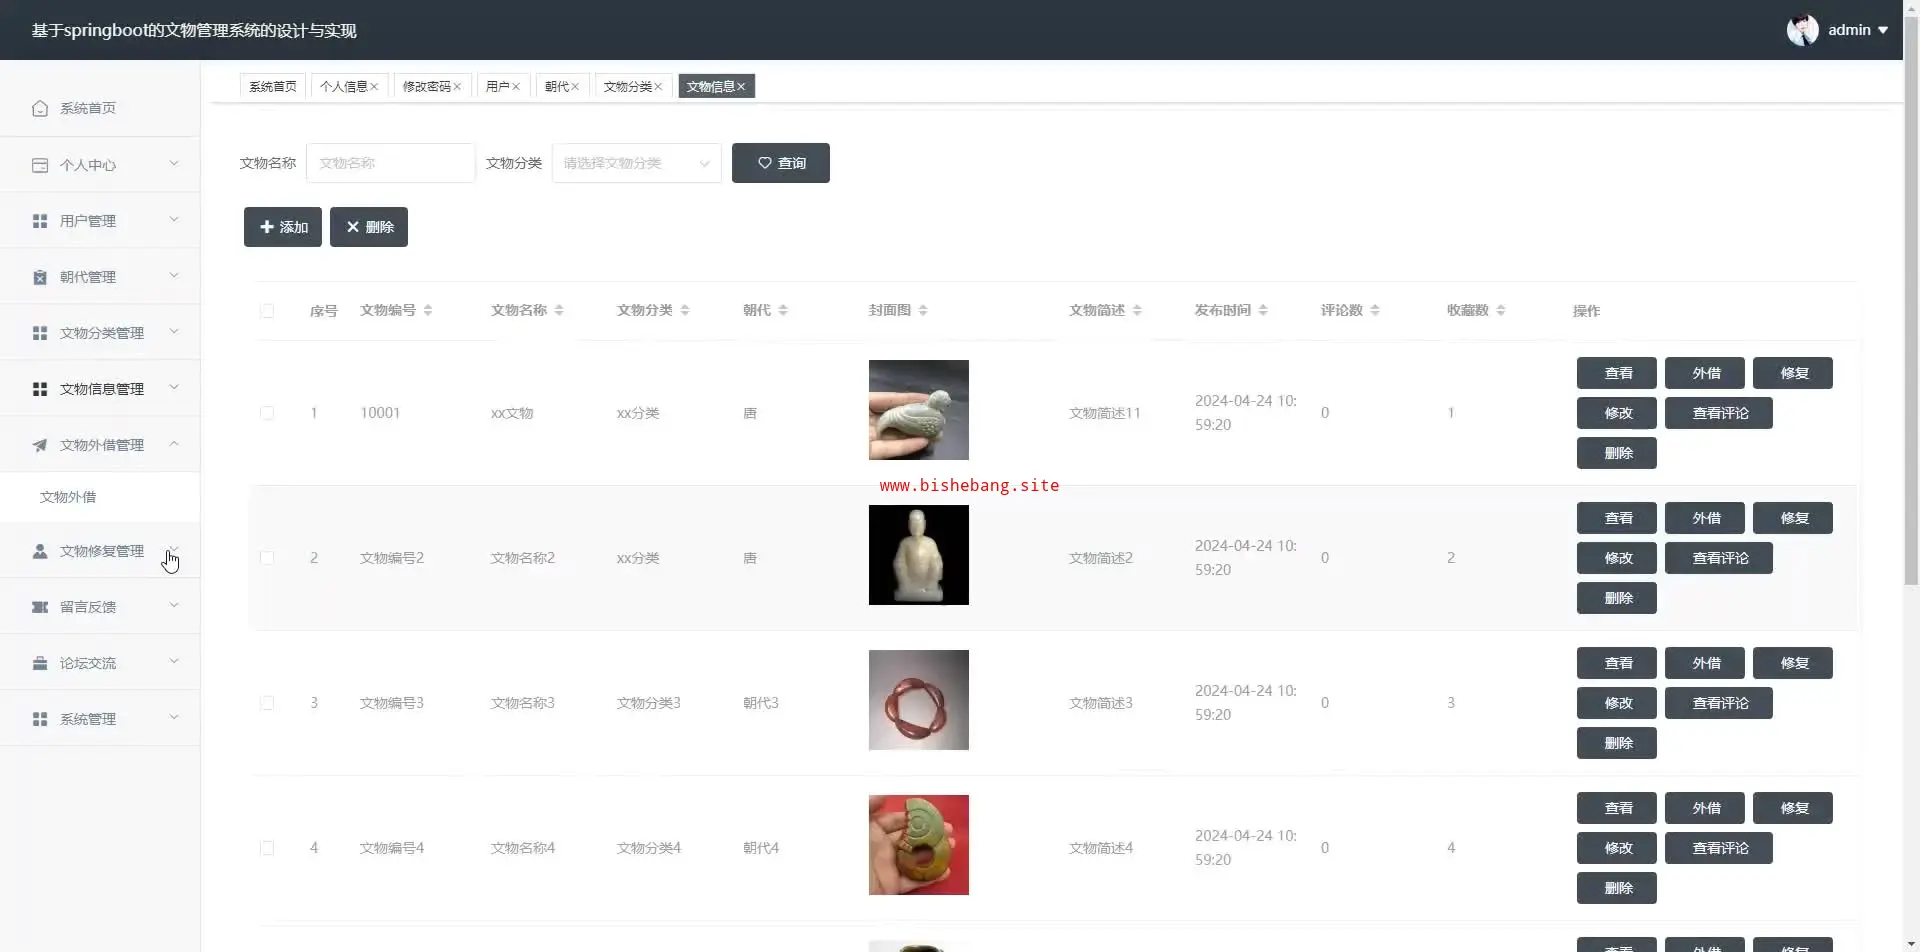This screenshot has width=1920, height=952.
Task: Click the 论坛交流 briefcase icon
Action: 40,663
